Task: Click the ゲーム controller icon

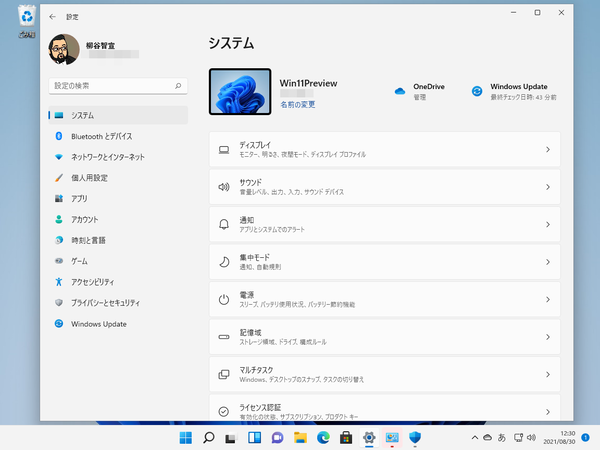Action: [59, 261]
